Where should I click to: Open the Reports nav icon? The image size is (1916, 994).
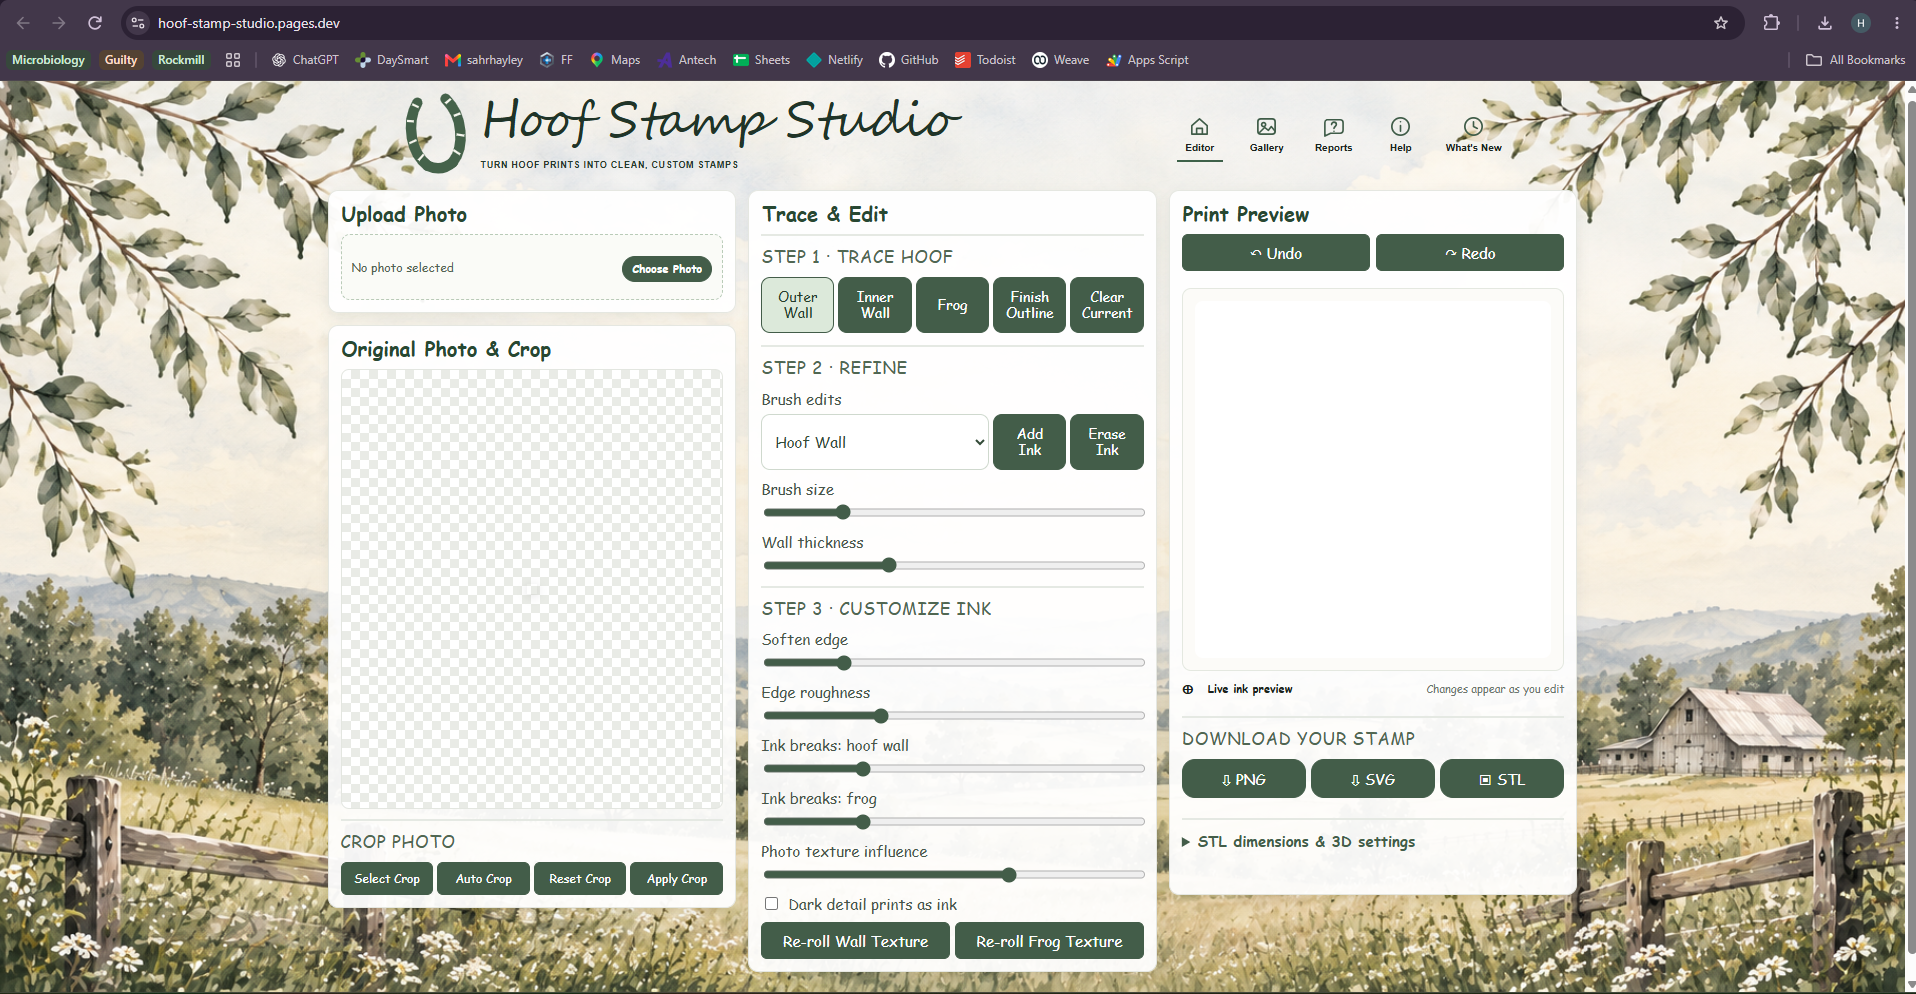[x=1333, y=127]
